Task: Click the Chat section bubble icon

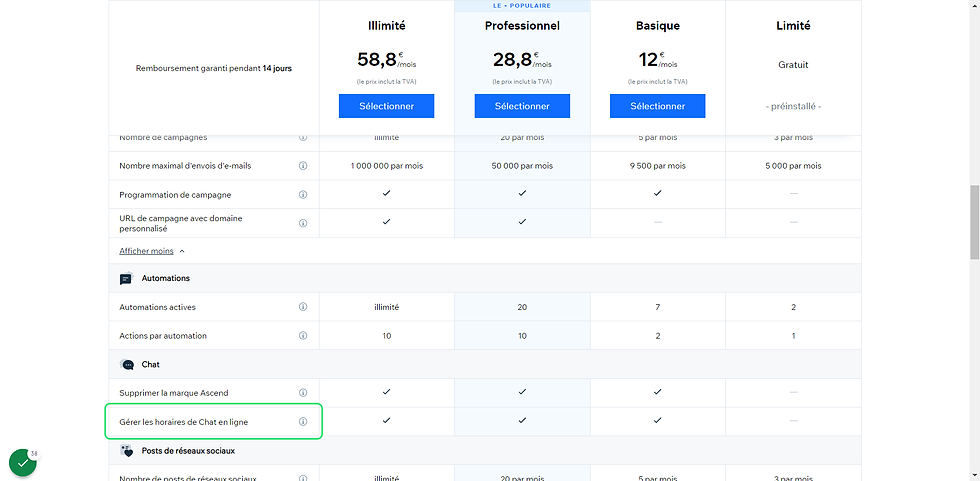Action: click(x=127, y=364)
